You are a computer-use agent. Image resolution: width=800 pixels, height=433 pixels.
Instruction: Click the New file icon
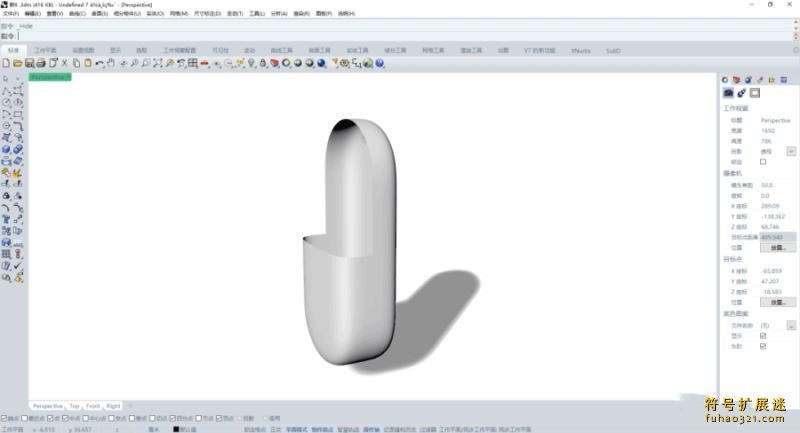coord(6,63)
